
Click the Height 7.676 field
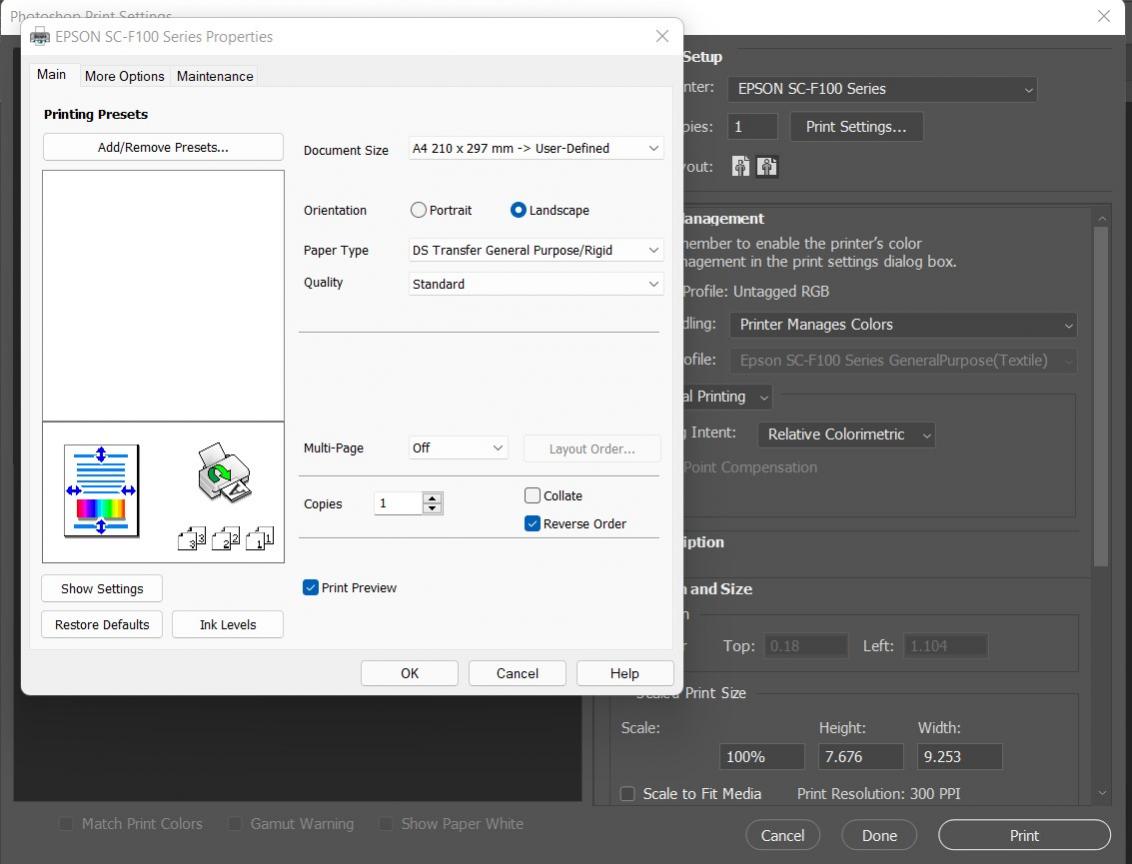861,756
